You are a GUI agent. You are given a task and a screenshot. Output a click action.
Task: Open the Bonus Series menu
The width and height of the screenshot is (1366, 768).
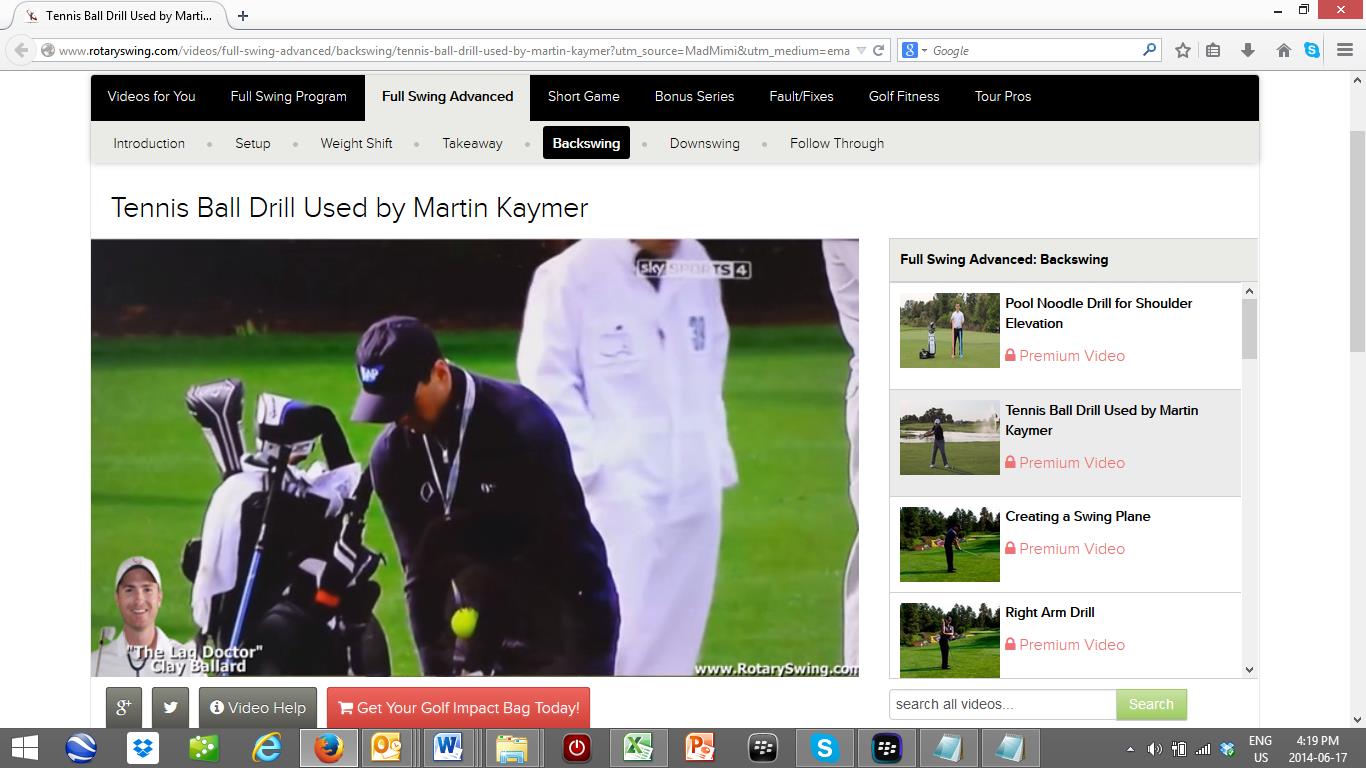point(694,97)
